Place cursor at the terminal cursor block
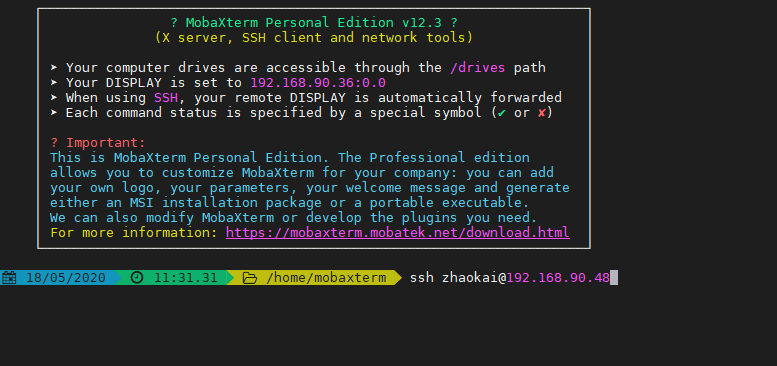Viewport: 777px width, 366px height. coord(614,278)
